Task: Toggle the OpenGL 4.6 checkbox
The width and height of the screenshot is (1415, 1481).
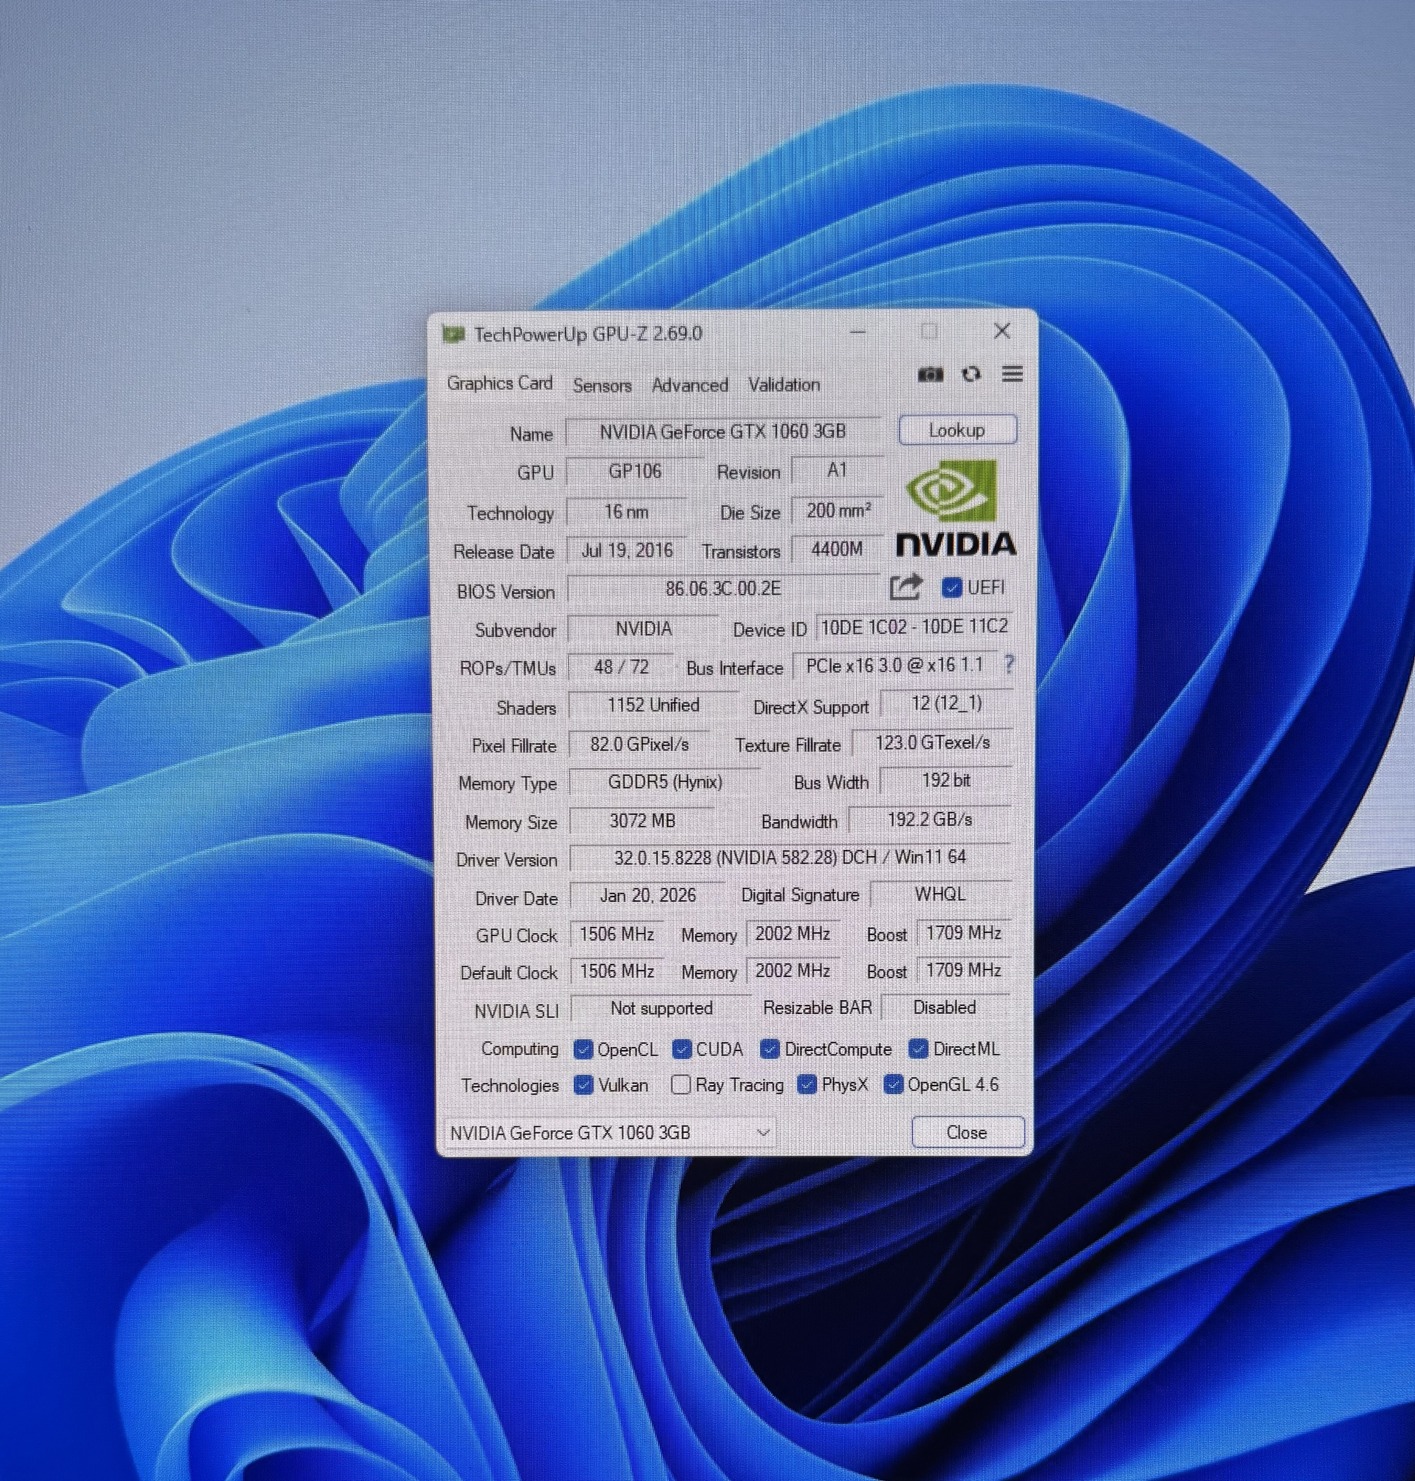Action: coord(894,1085)
